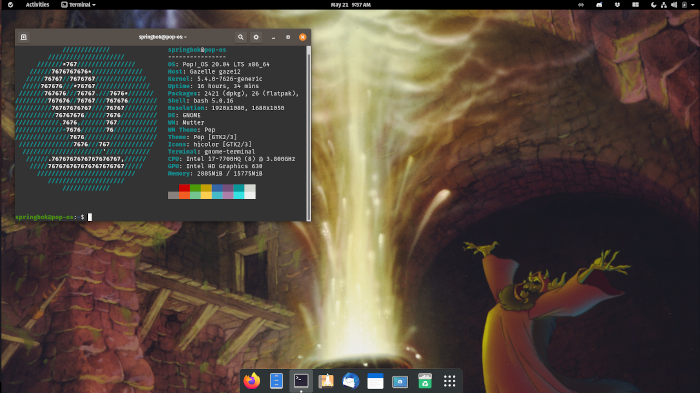Click the 'Resolution' line in the terminal
700x393 pixels.
[x=226, y=108]
